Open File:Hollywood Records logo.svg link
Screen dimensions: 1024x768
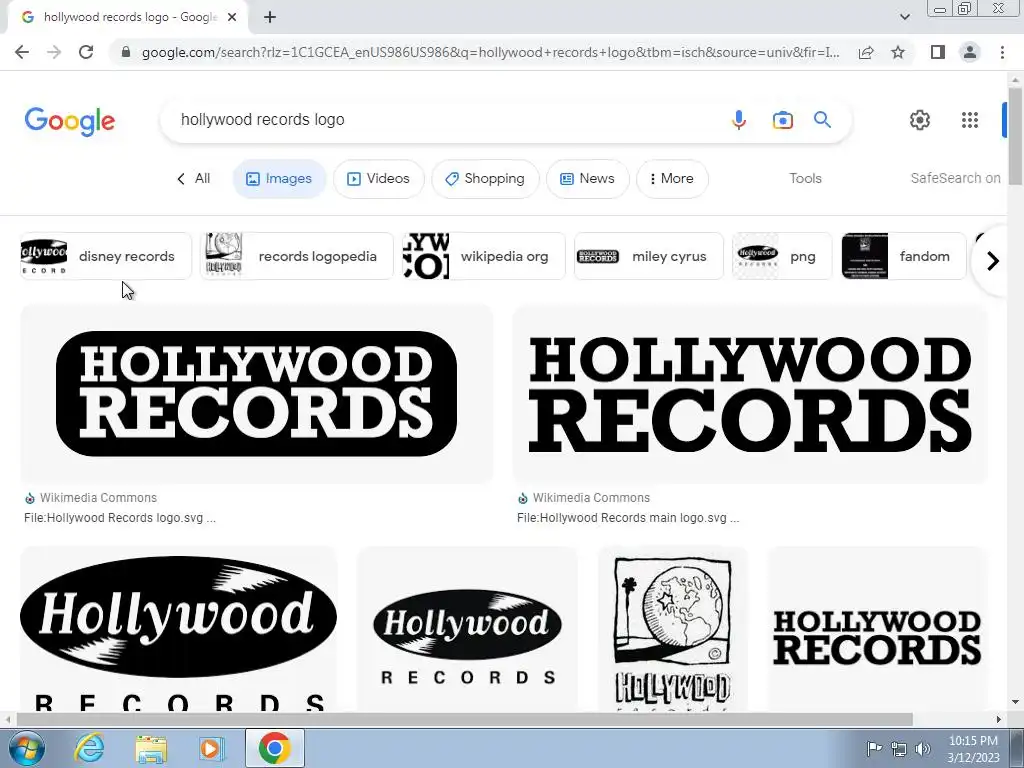click(120, 518)
